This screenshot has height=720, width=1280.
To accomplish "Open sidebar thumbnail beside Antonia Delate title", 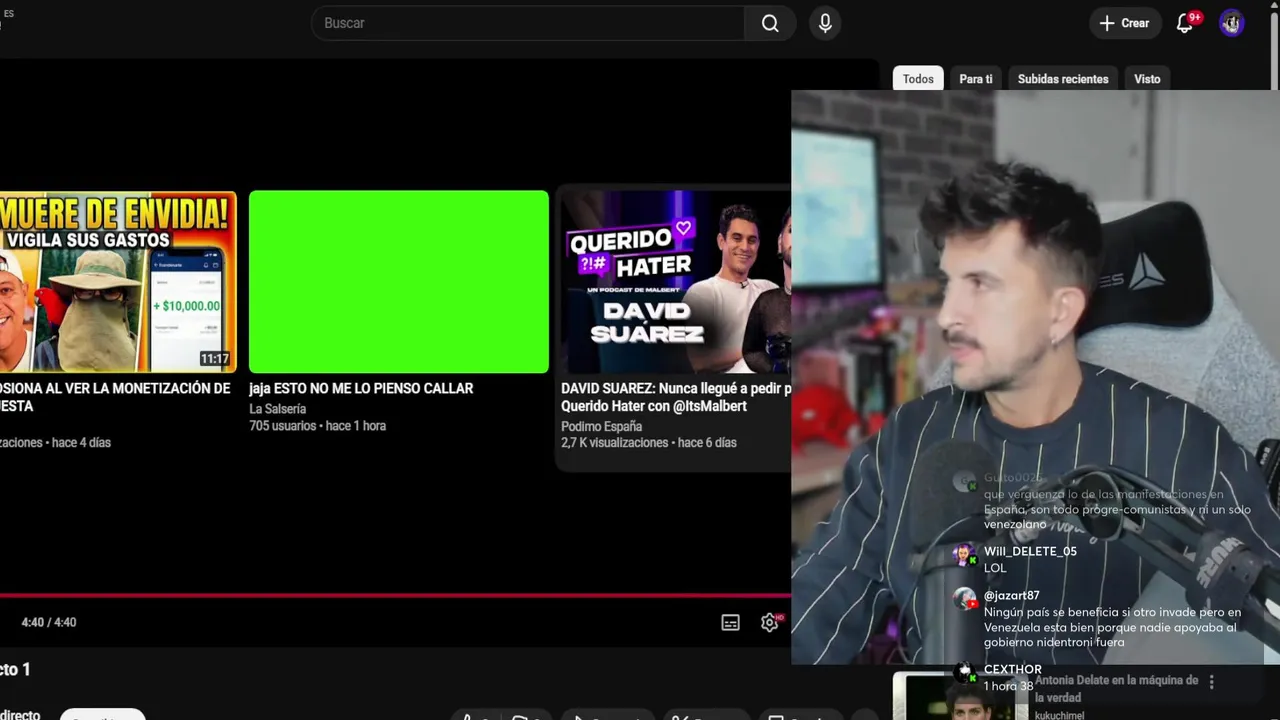I will 960,696.
